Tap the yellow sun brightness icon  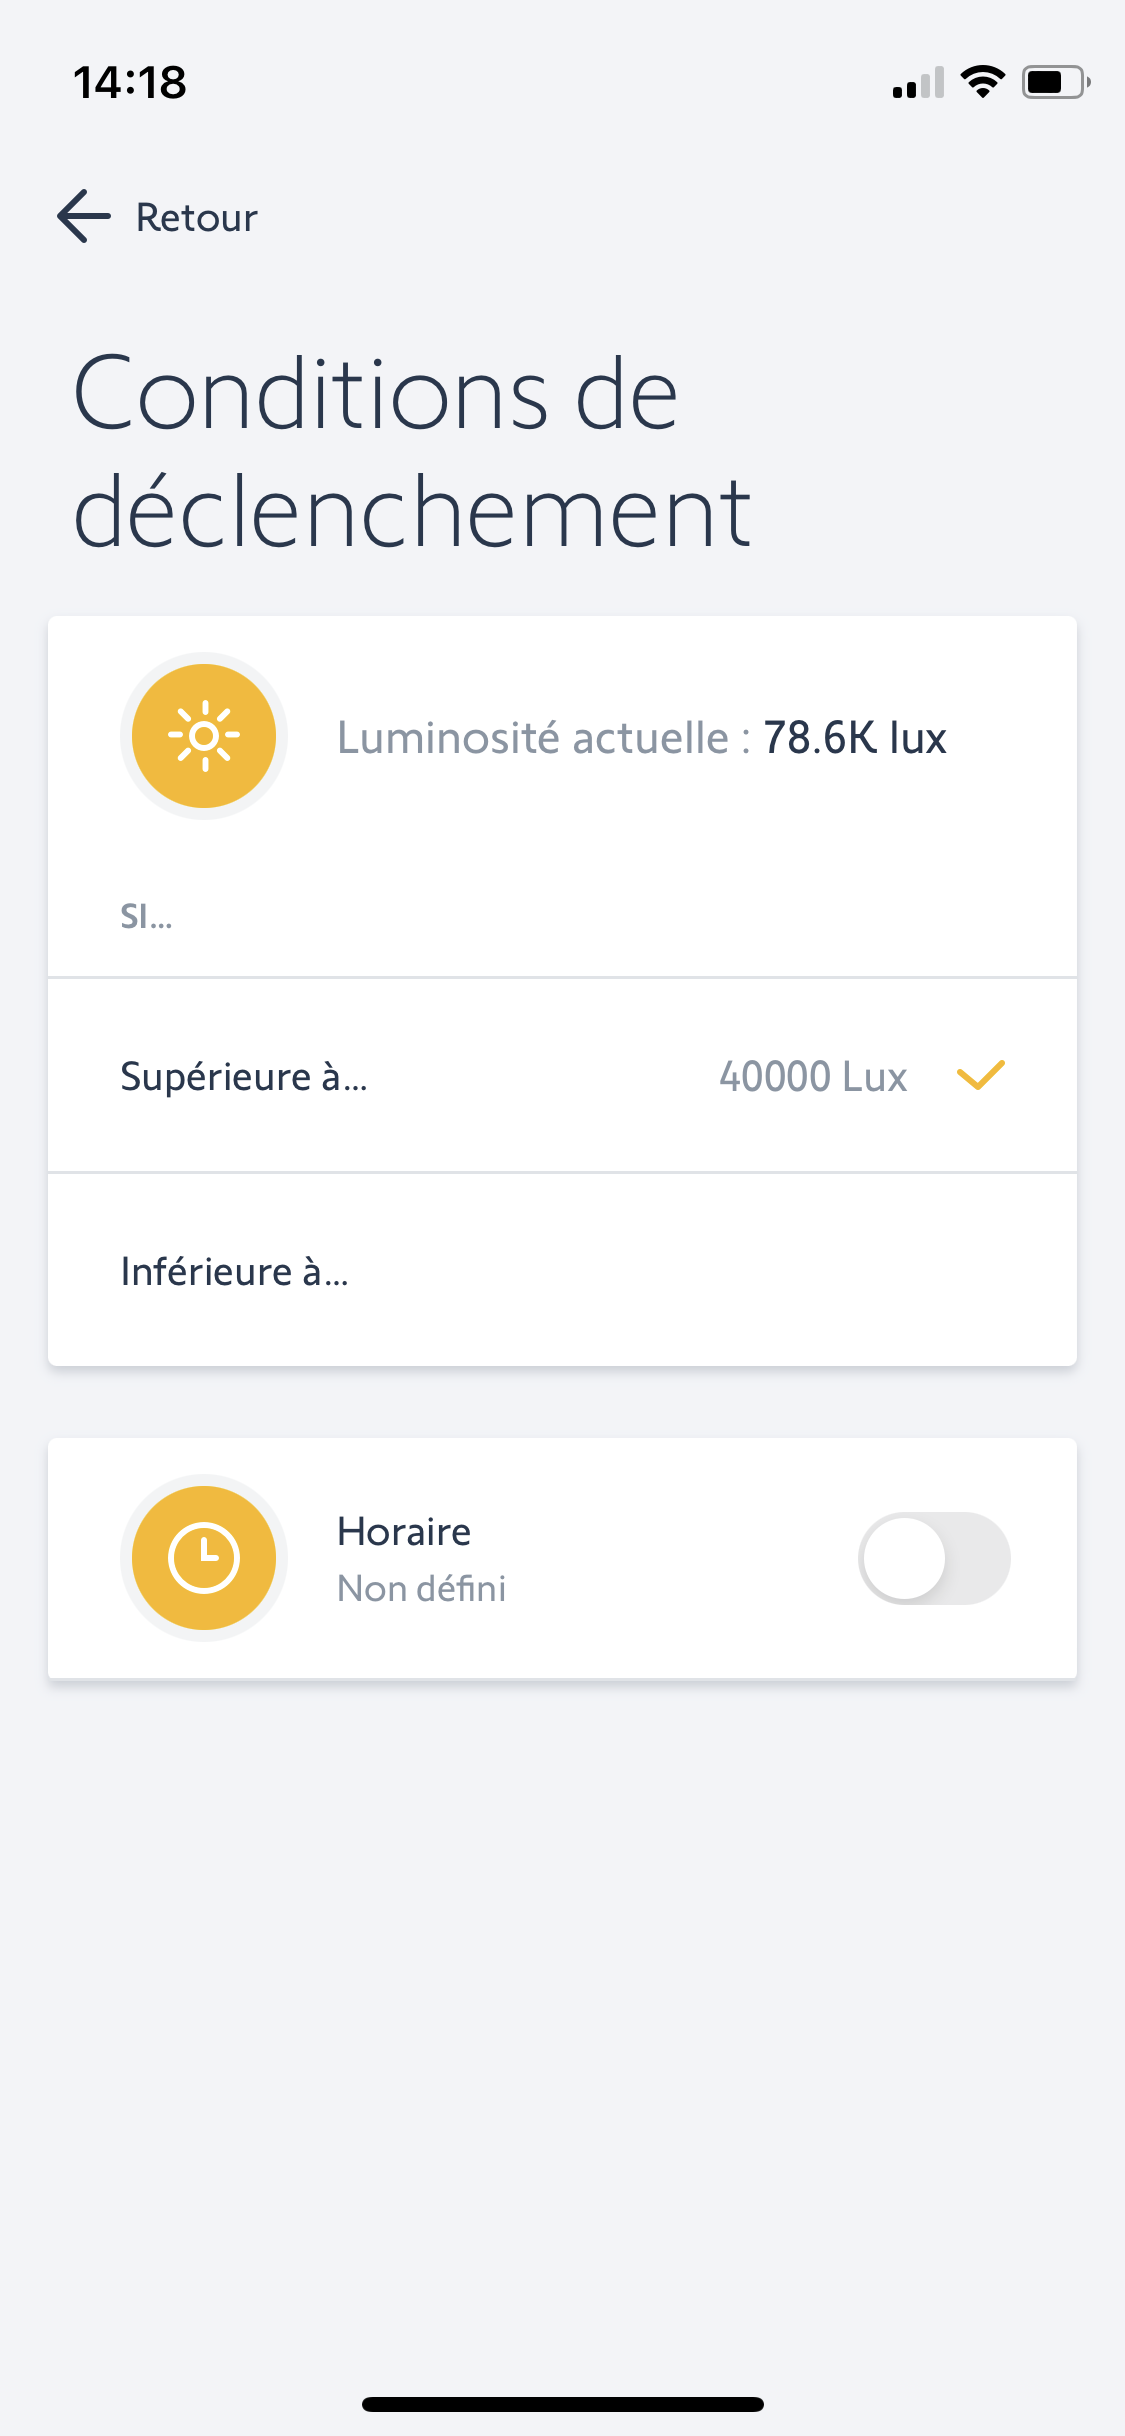(204, 736)
